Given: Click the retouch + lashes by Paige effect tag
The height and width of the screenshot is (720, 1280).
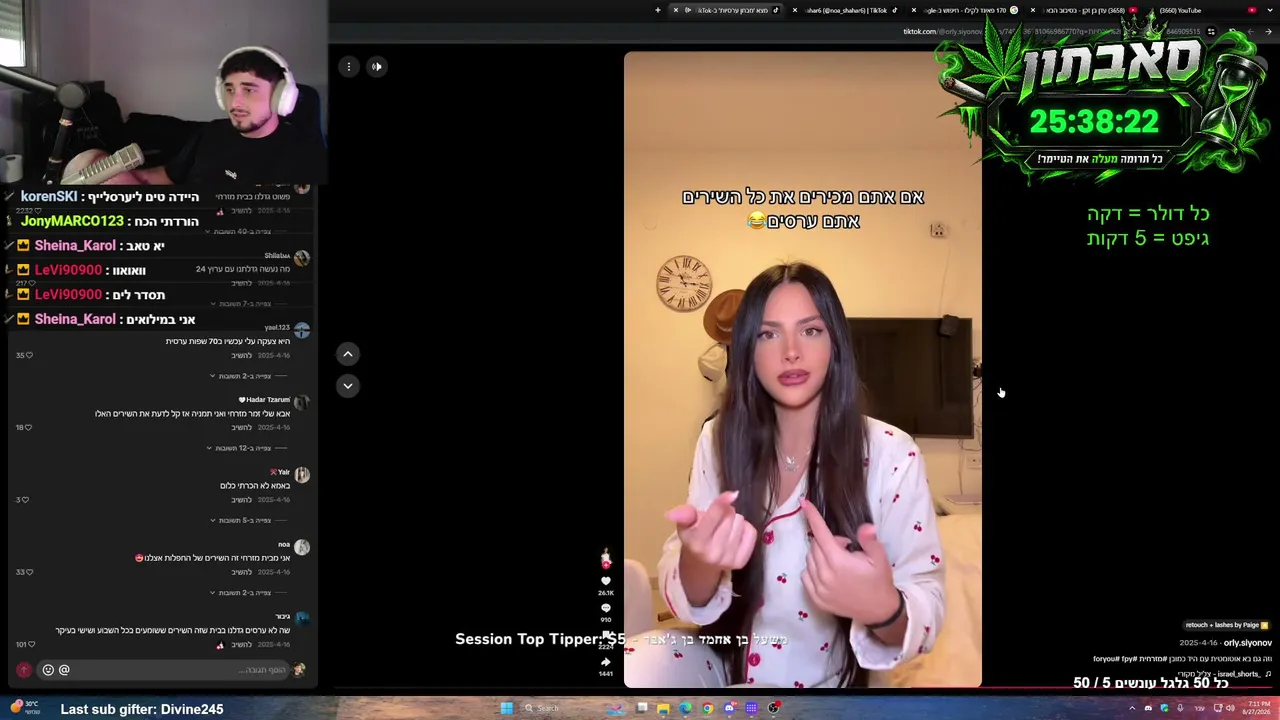Looking at the screenshot, I should click(x=1227, y=625).
